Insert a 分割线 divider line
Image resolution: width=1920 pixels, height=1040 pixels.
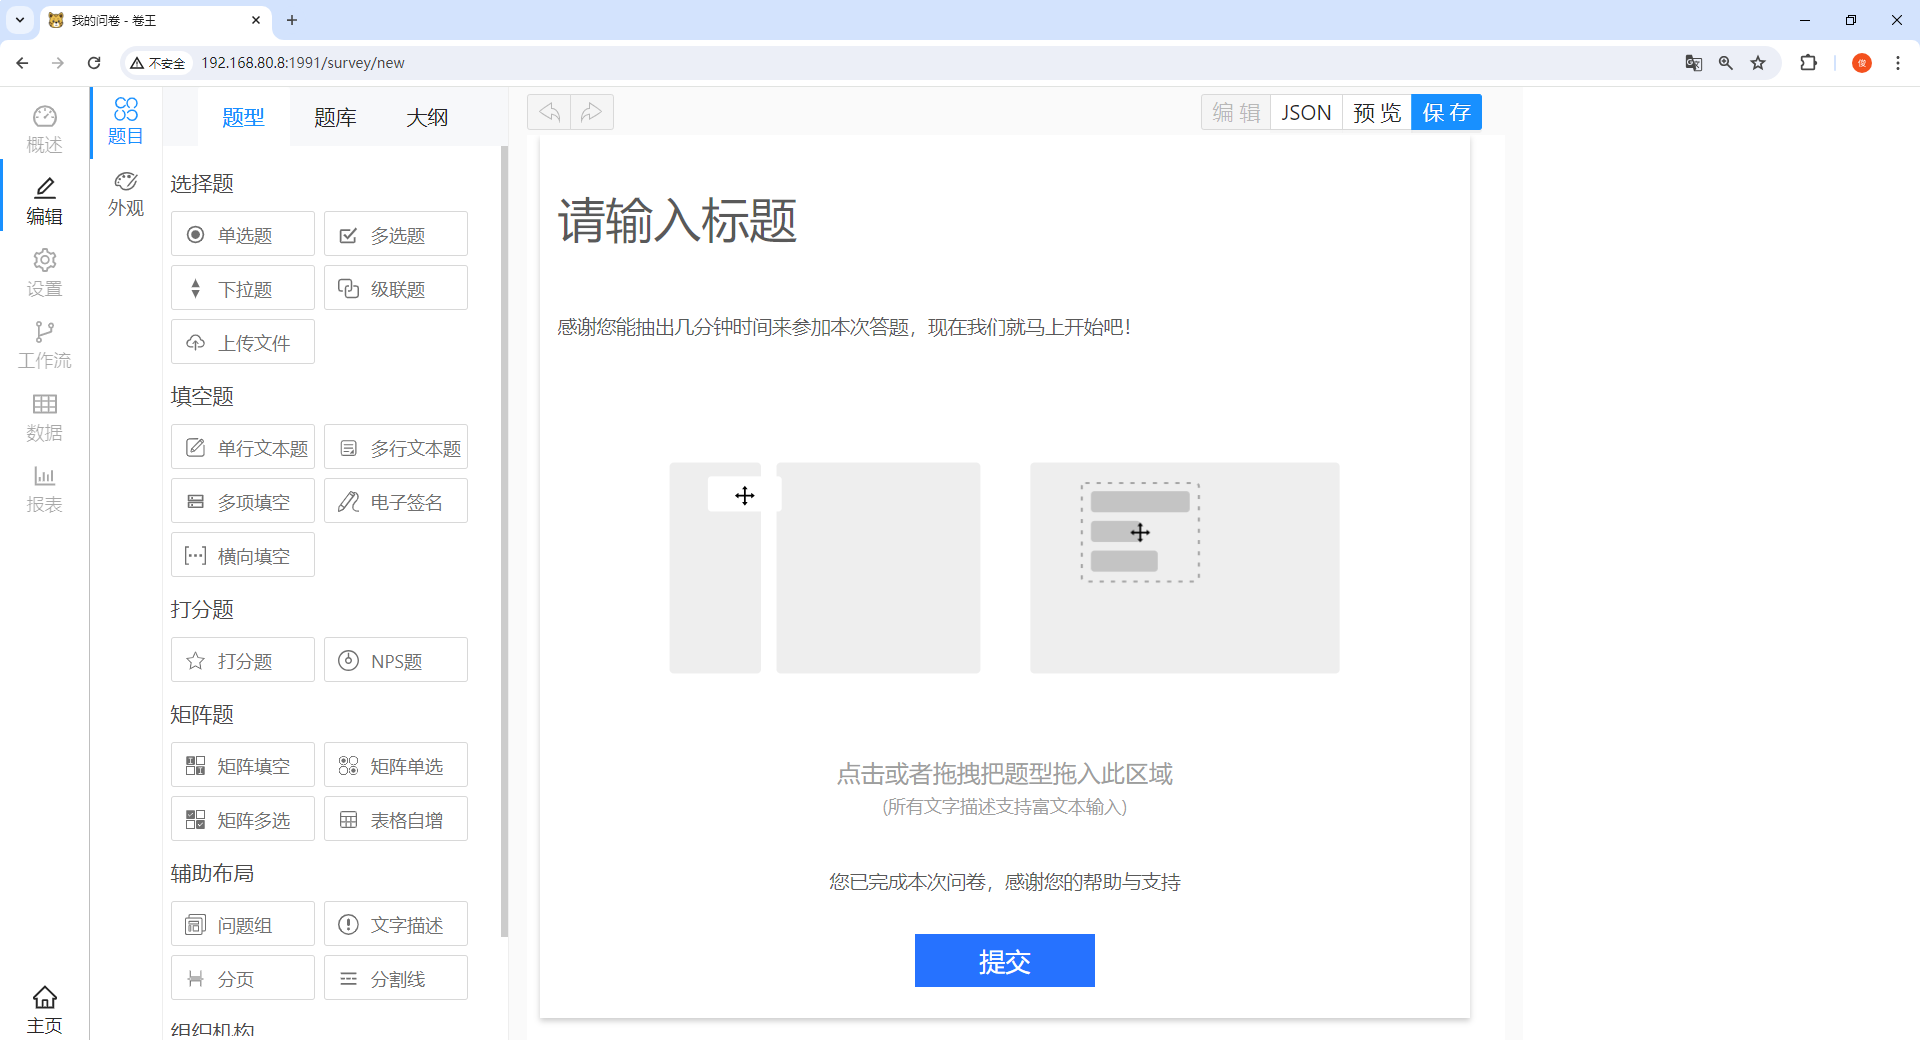click(x=396, y=978)
